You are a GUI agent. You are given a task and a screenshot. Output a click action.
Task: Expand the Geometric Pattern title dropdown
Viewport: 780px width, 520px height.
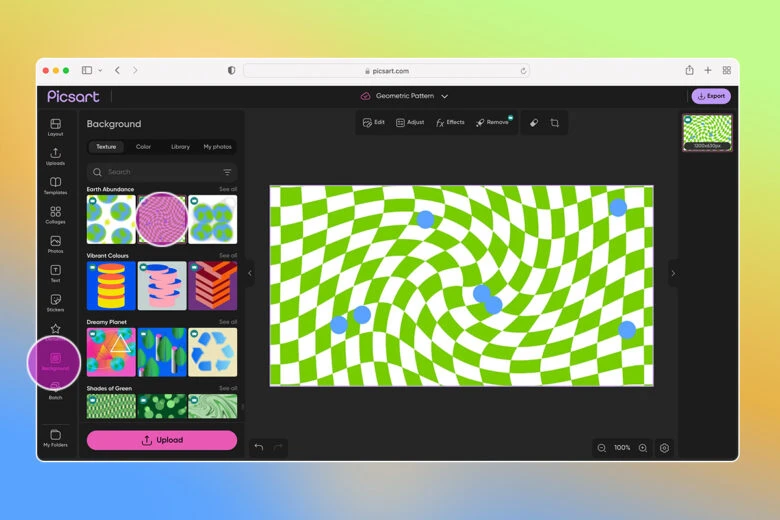(x=444, y=96)
